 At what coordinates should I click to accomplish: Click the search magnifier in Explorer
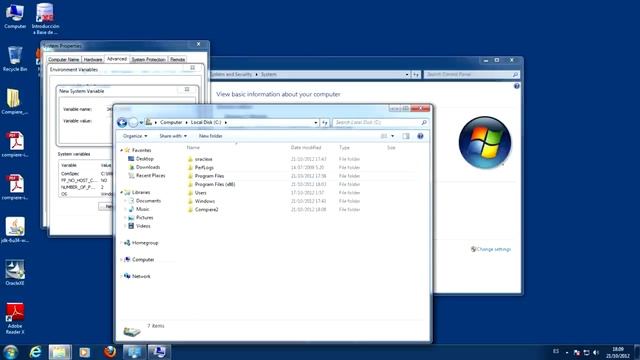(x=424, y=122)
